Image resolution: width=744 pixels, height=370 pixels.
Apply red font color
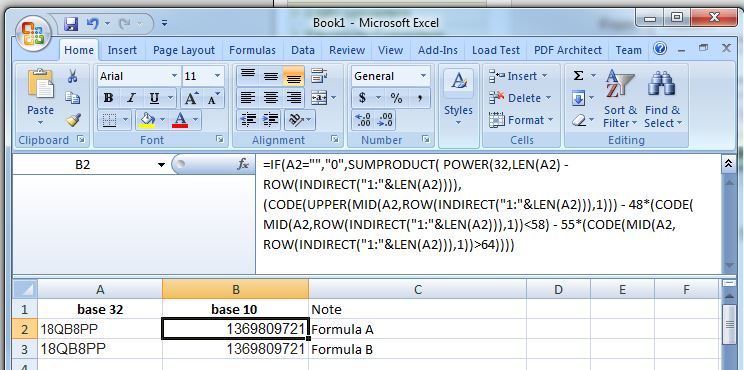coord(180,120)
